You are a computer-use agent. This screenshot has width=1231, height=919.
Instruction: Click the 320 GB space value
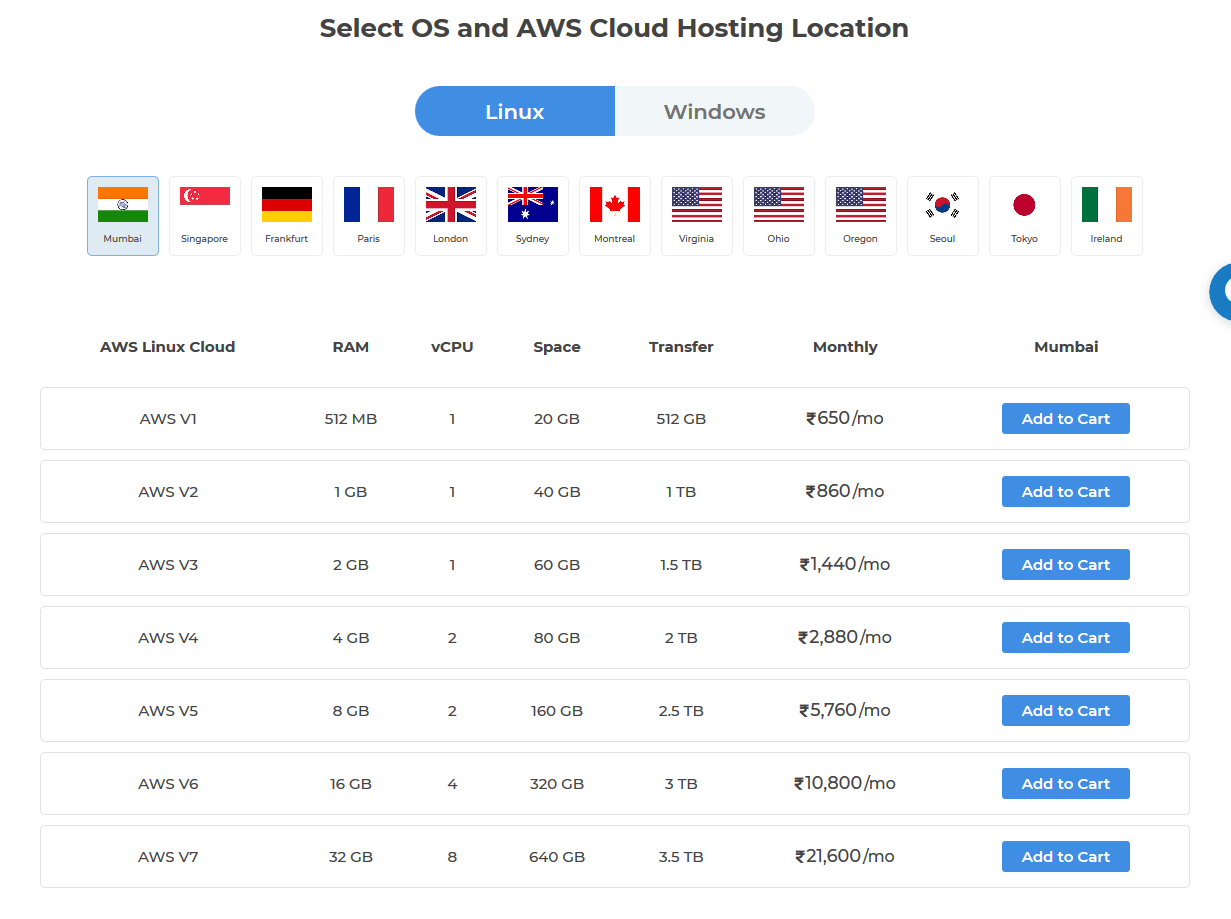pyautogui.click(x=557, y=784)
